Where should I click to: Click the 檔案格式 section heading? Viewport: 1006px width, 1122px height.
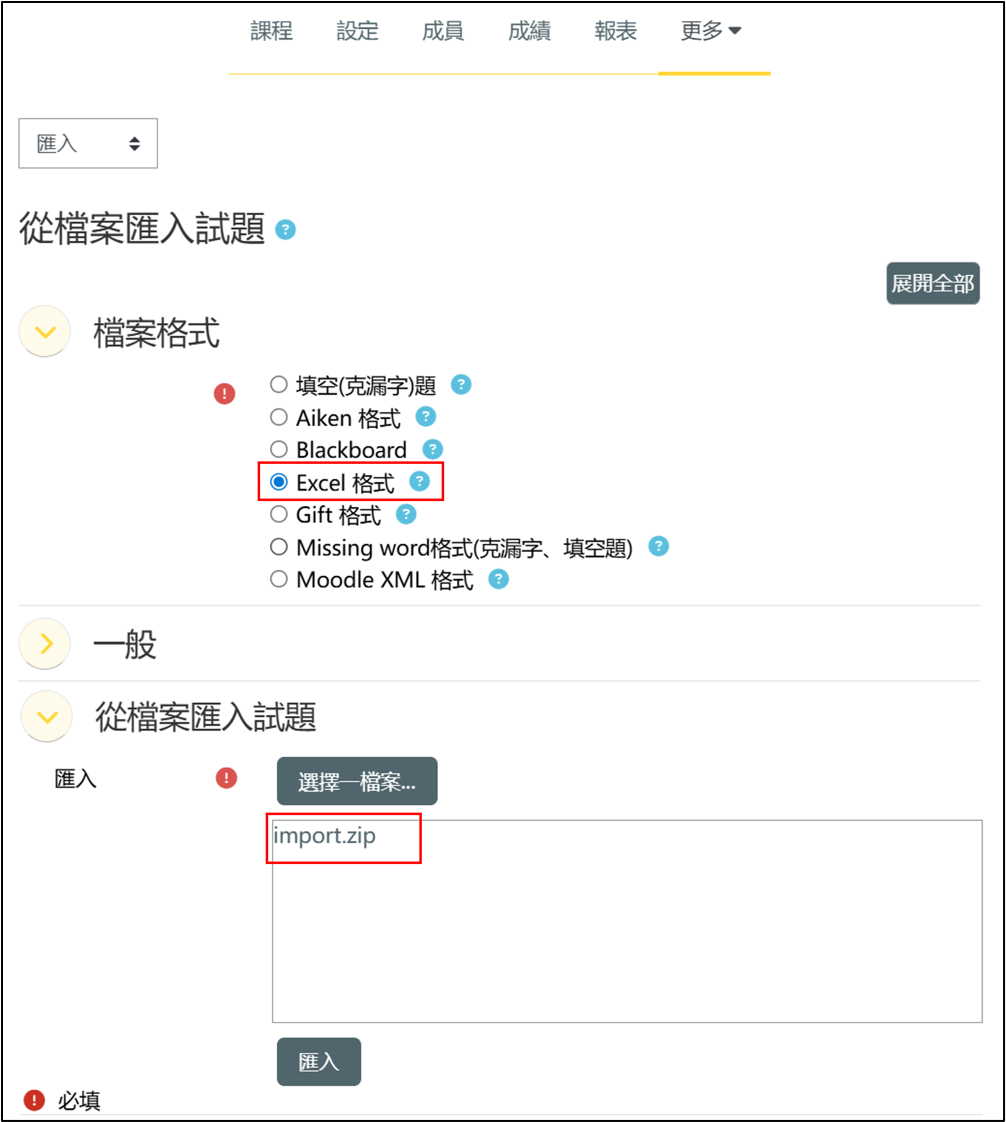(x=156, y=333)
